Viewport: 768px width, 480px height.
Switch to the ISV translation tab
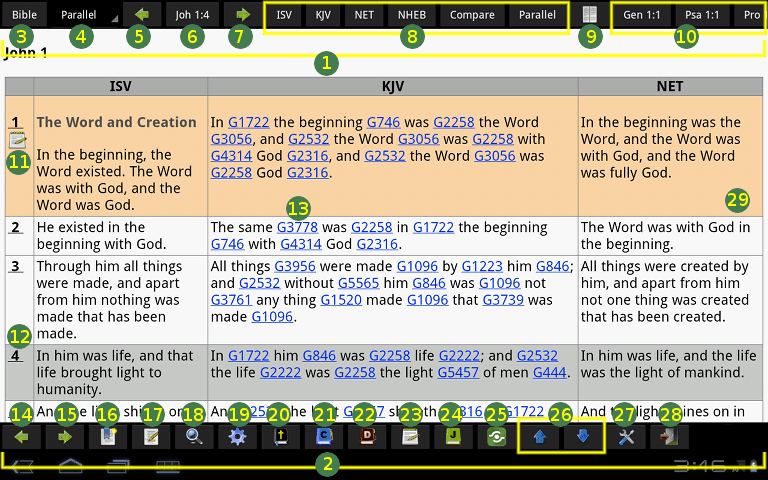(x=284, y=15)
